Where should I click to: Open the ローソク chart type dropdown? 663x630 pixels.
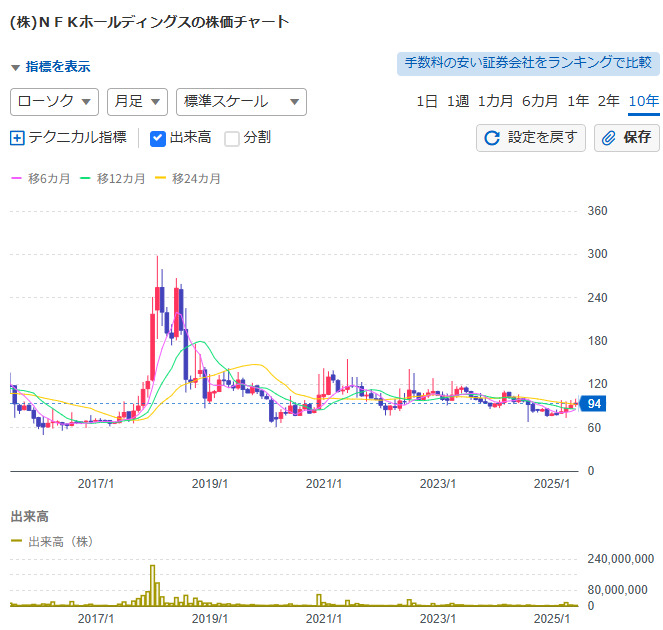[x=55, y=102]
